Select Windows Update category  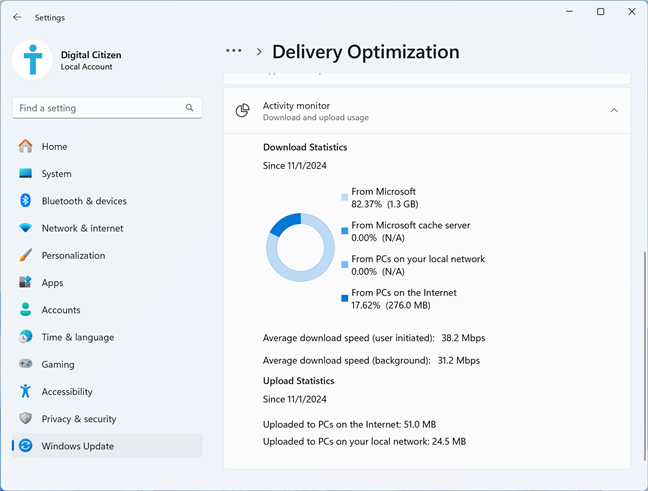(107, 446)
